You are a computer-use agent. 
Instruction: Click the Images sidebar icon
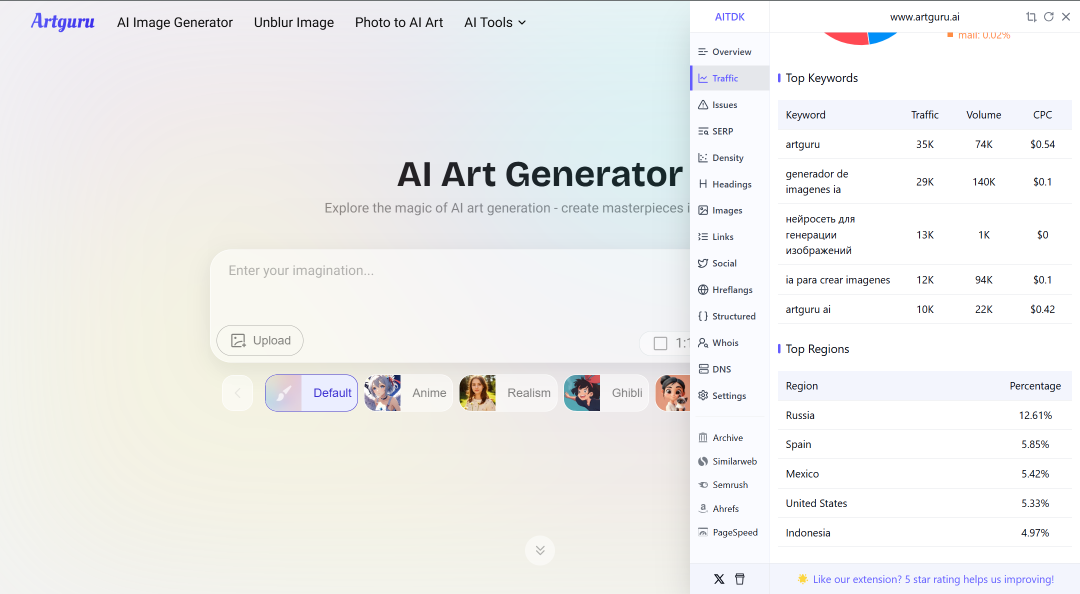click(x=703, y=210)
